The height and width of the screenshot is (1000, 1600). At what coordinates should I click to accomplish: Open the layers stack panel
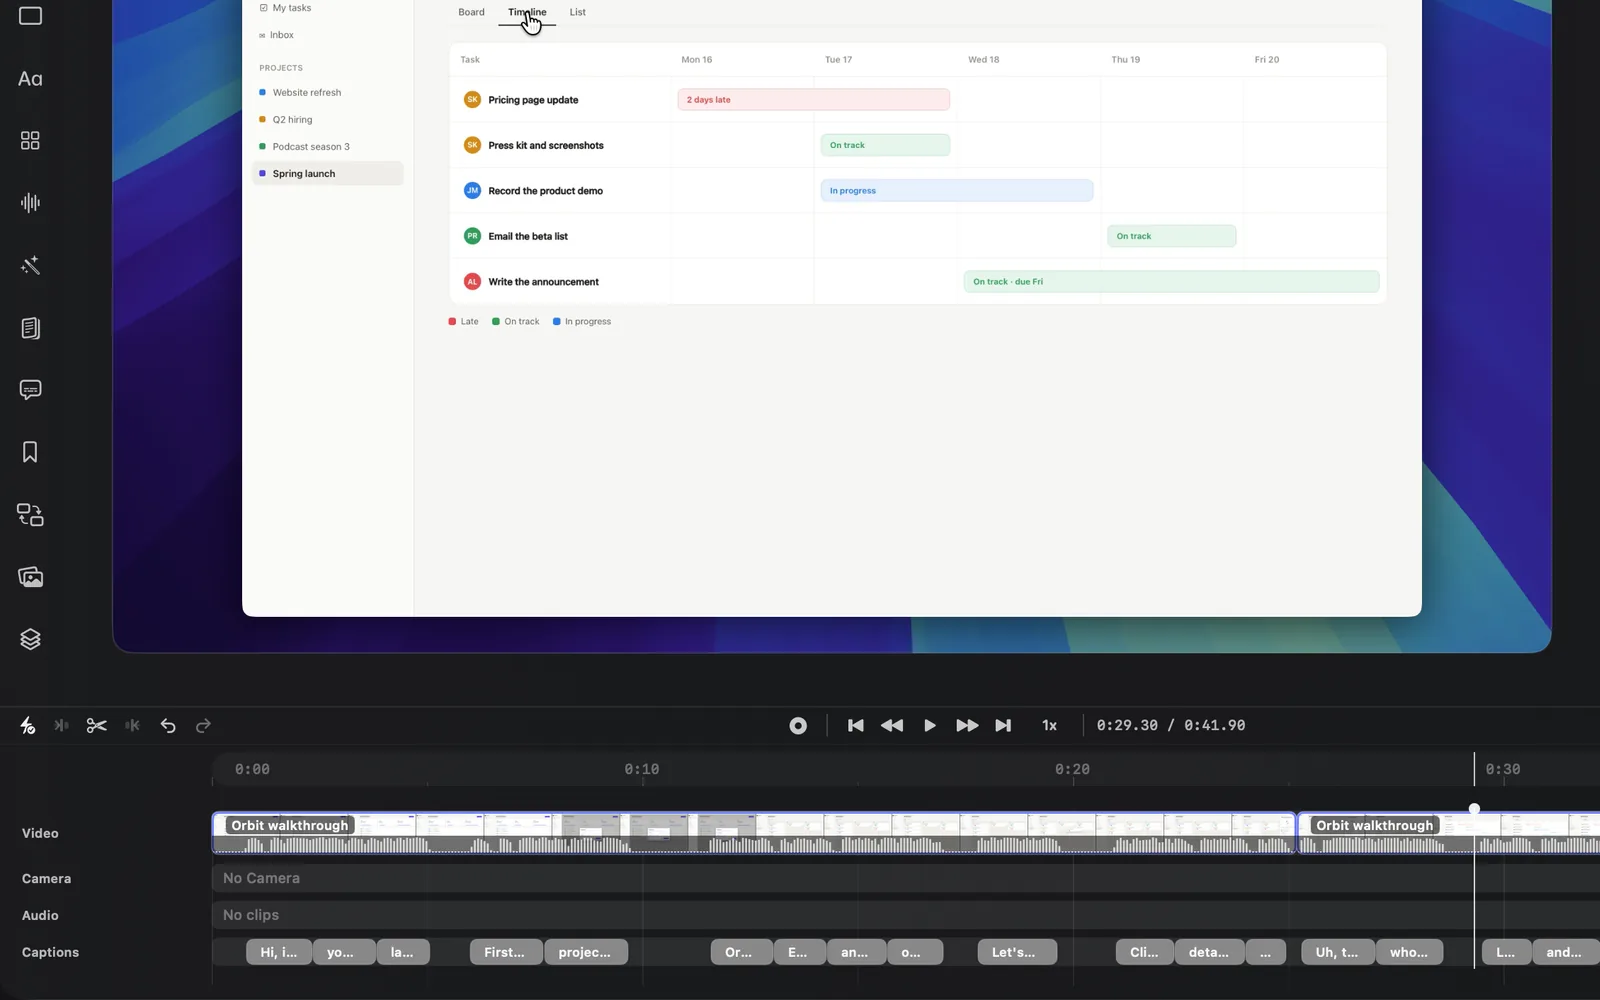coord(30,639)
